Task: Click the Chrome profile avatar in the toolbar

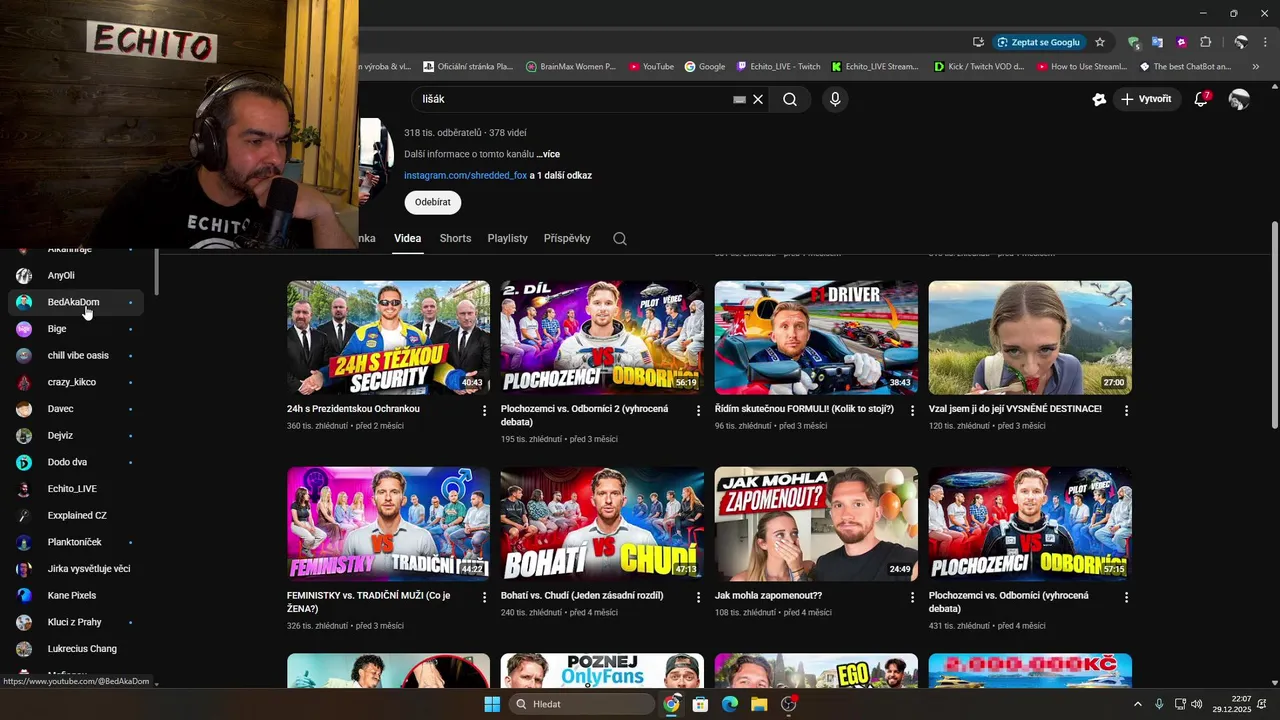Action: click(x=1241, y=42)
